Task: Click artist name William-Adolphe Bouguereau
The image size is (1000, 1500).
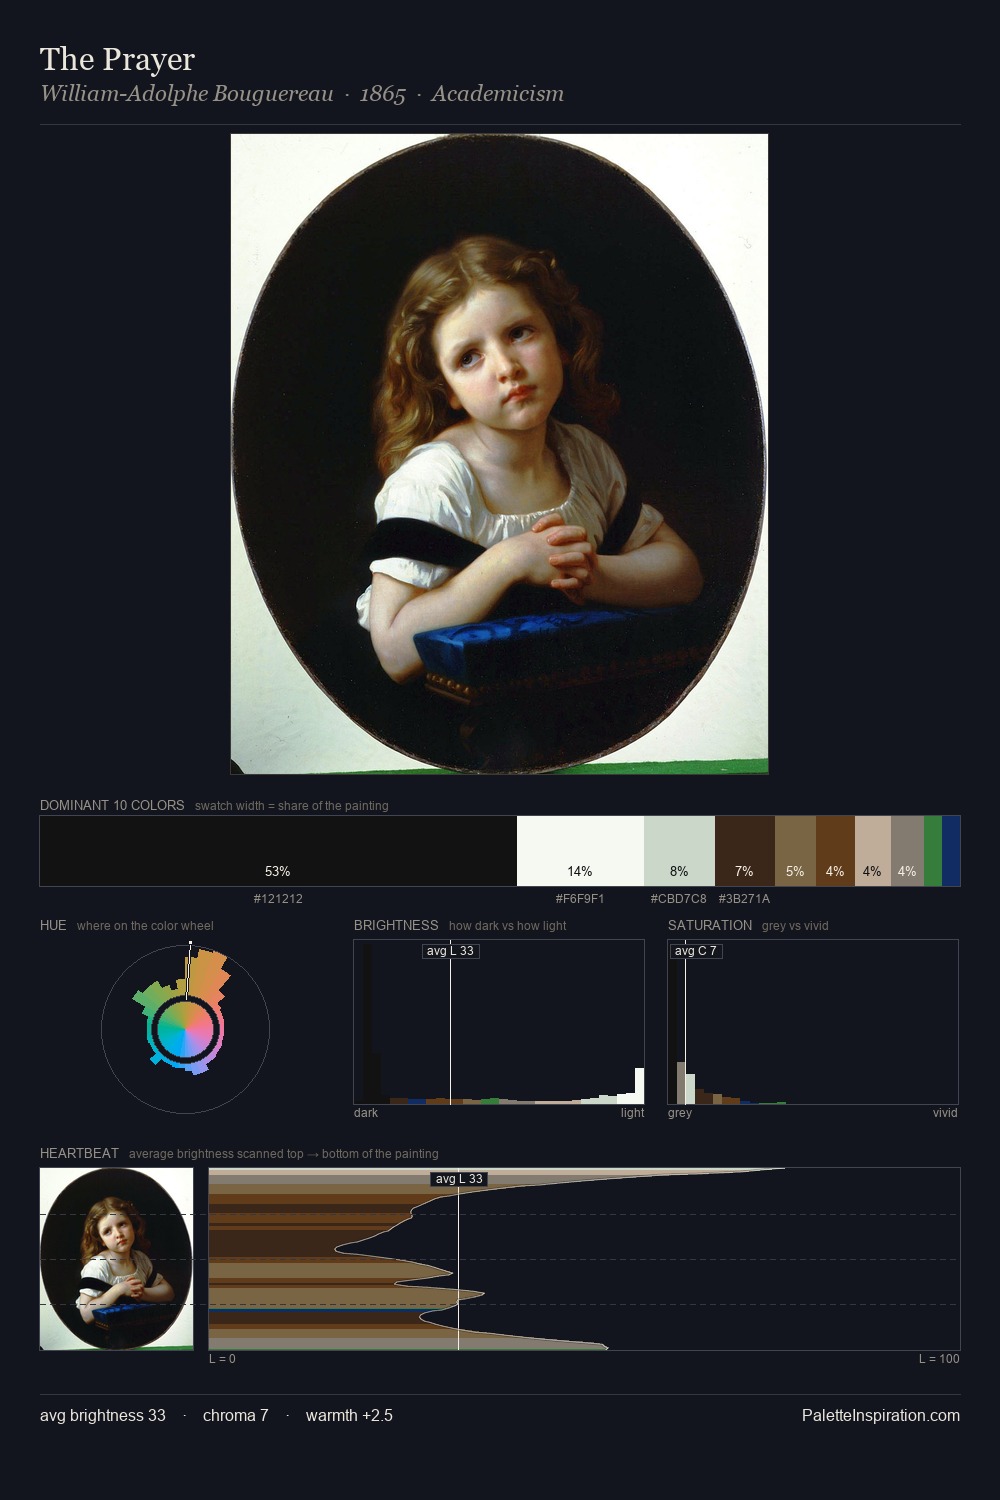Action: pyautogui.click(x=186, y=94)
